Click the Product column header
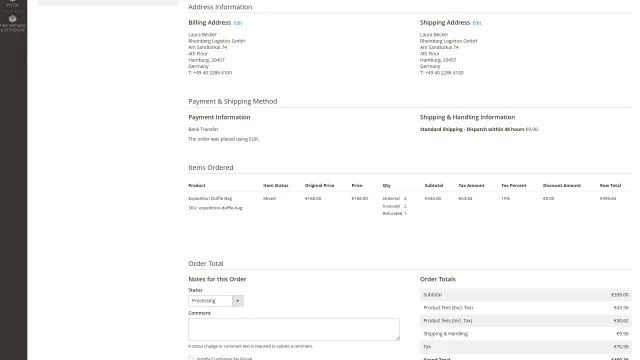Image resolution: width=640 pixels, height=360 pixels. (x=197, y=185)
